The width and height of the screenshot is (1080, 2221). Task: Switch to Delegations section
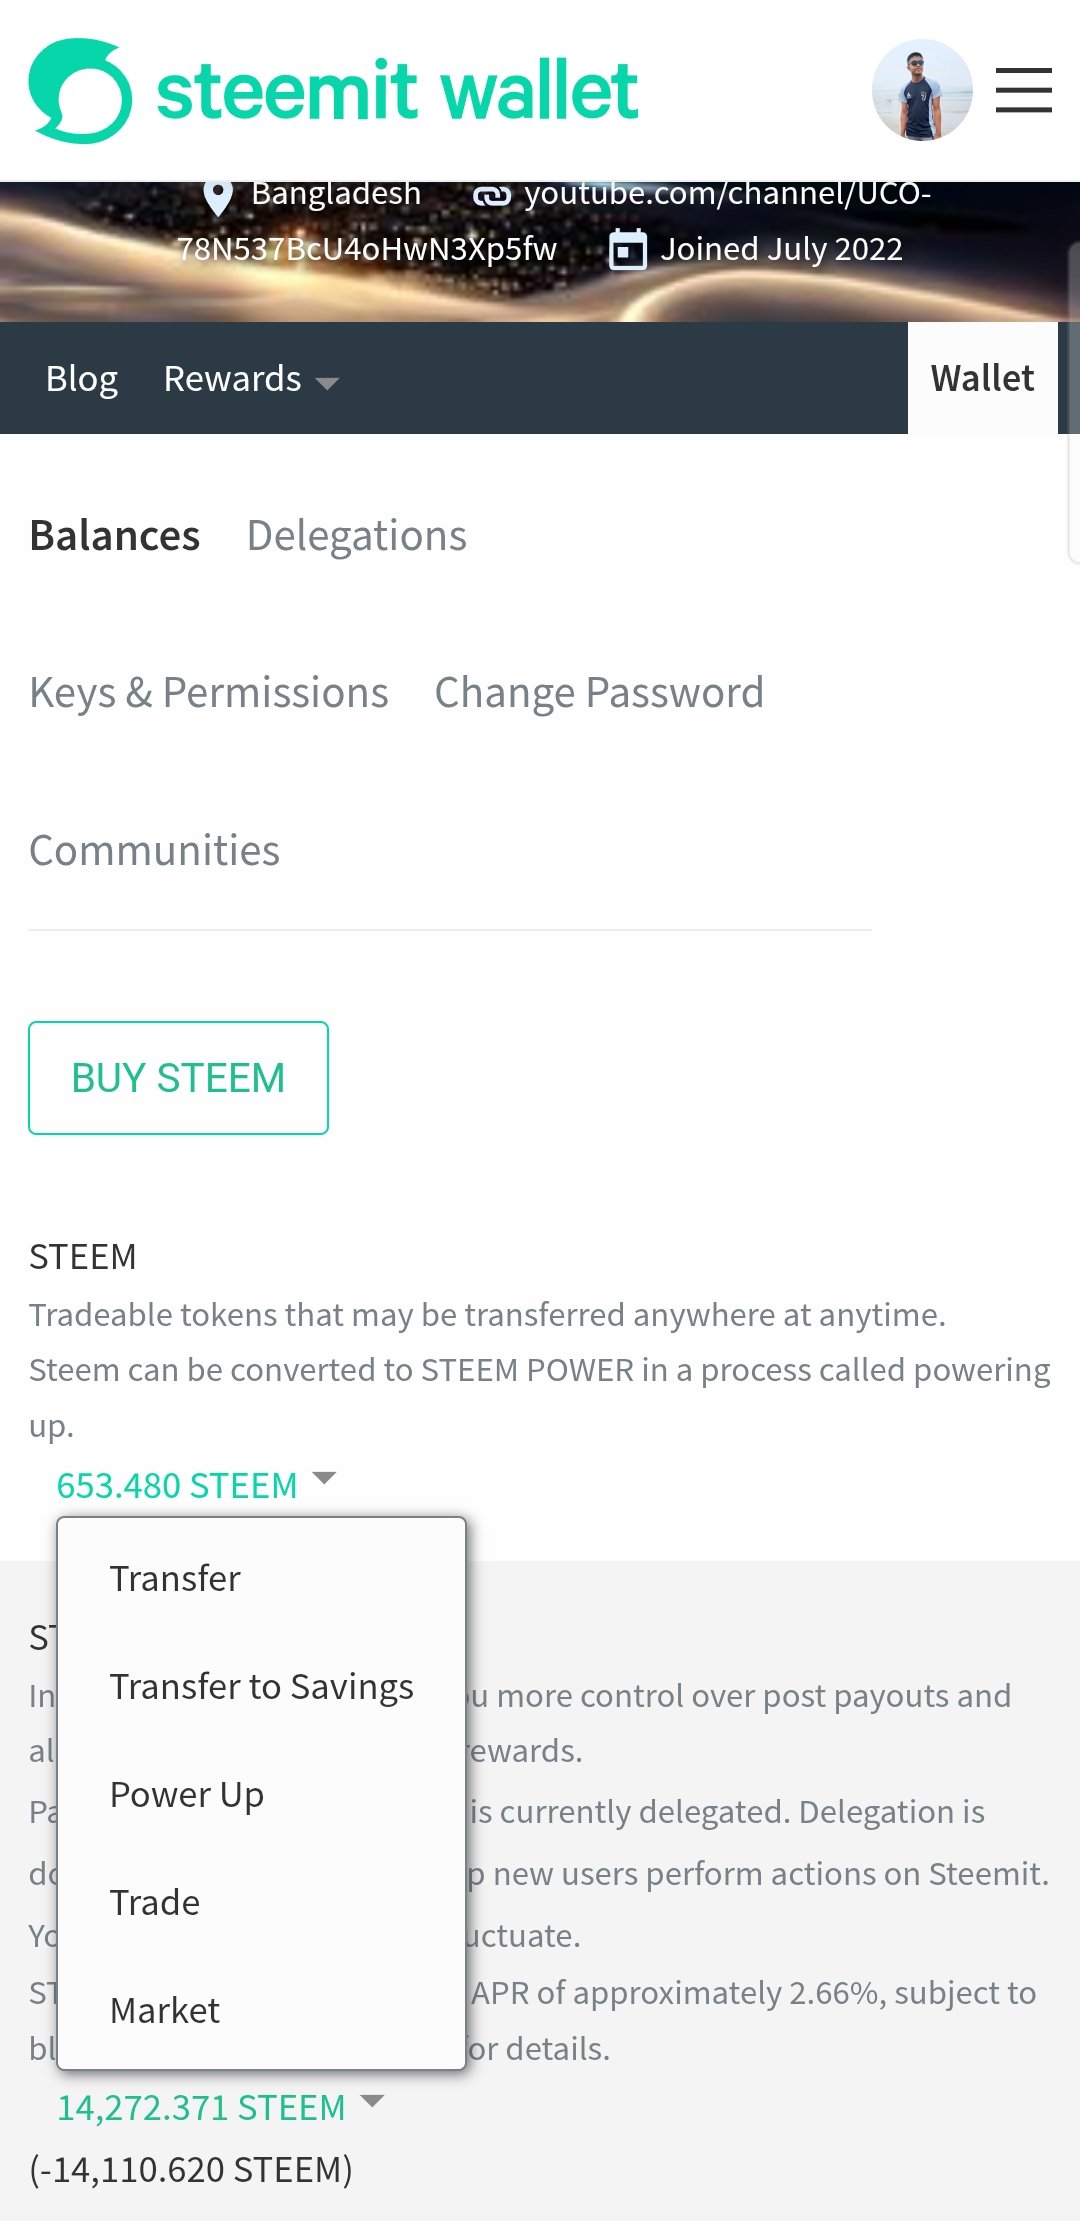356,536
